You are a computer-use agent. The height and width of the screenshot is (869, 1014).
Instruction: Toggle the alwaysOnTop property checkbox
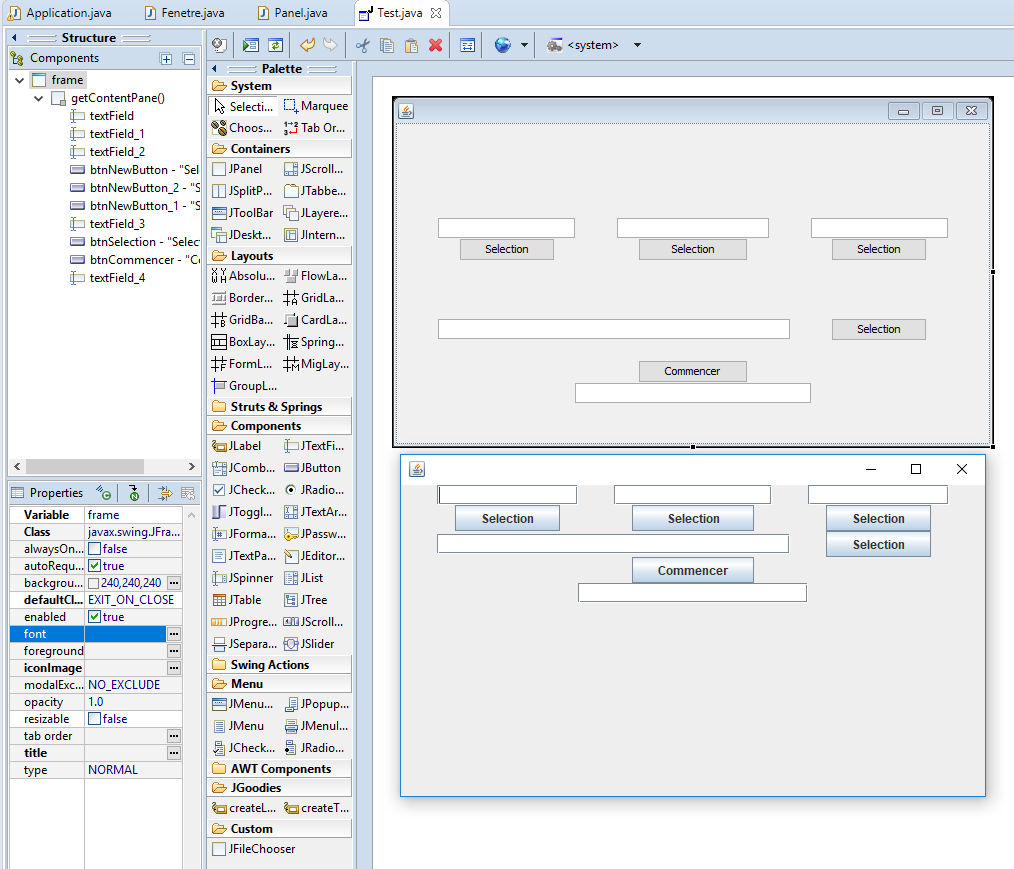point(94,549)
